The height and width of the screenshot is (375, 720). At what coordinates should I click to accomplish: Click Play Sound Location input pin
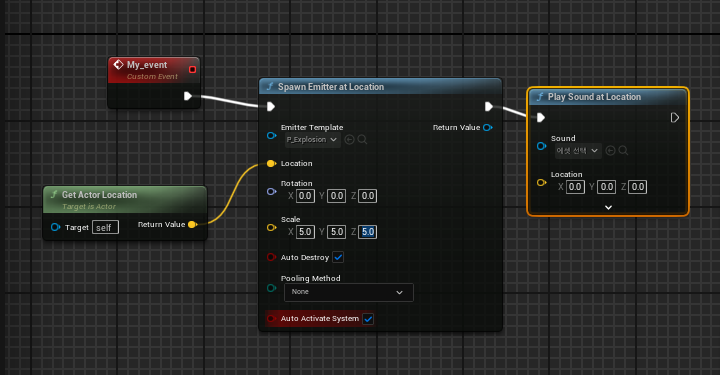[x=541, y=183]
